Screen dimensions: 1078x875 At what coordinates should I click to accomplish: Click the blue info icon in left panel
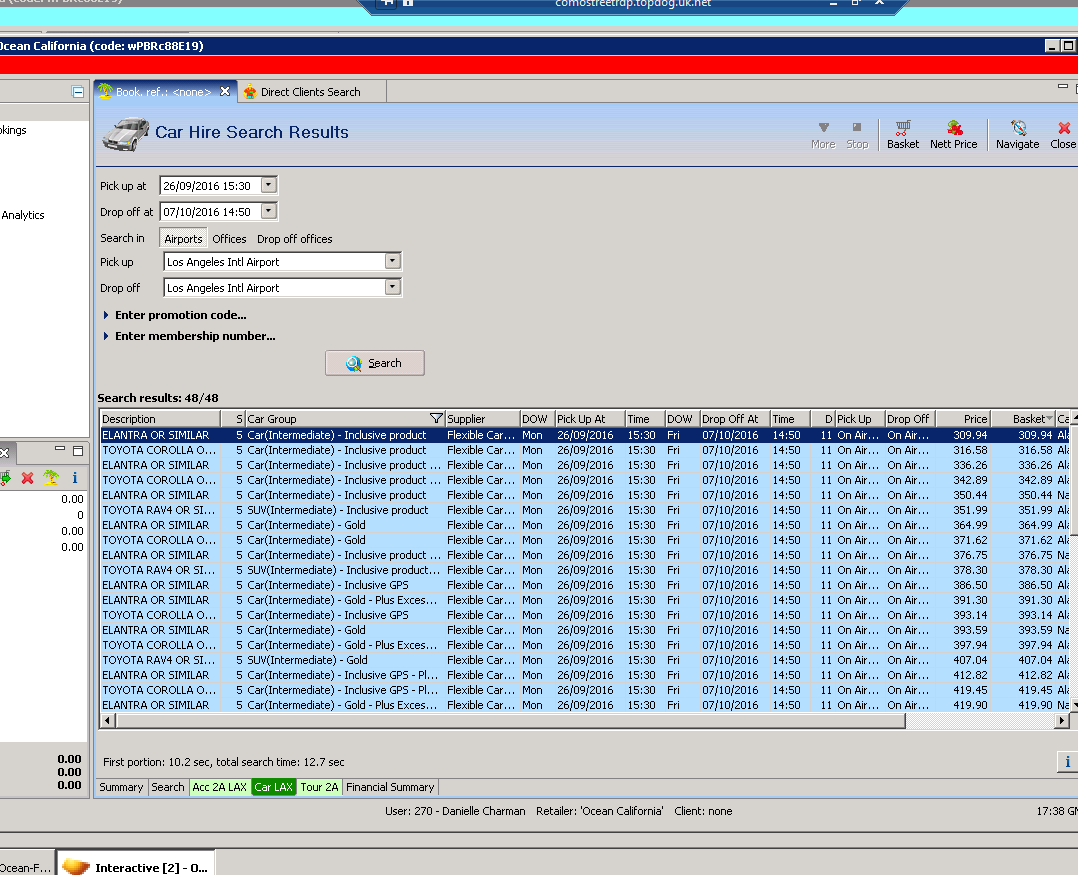(x=74, y=478)
